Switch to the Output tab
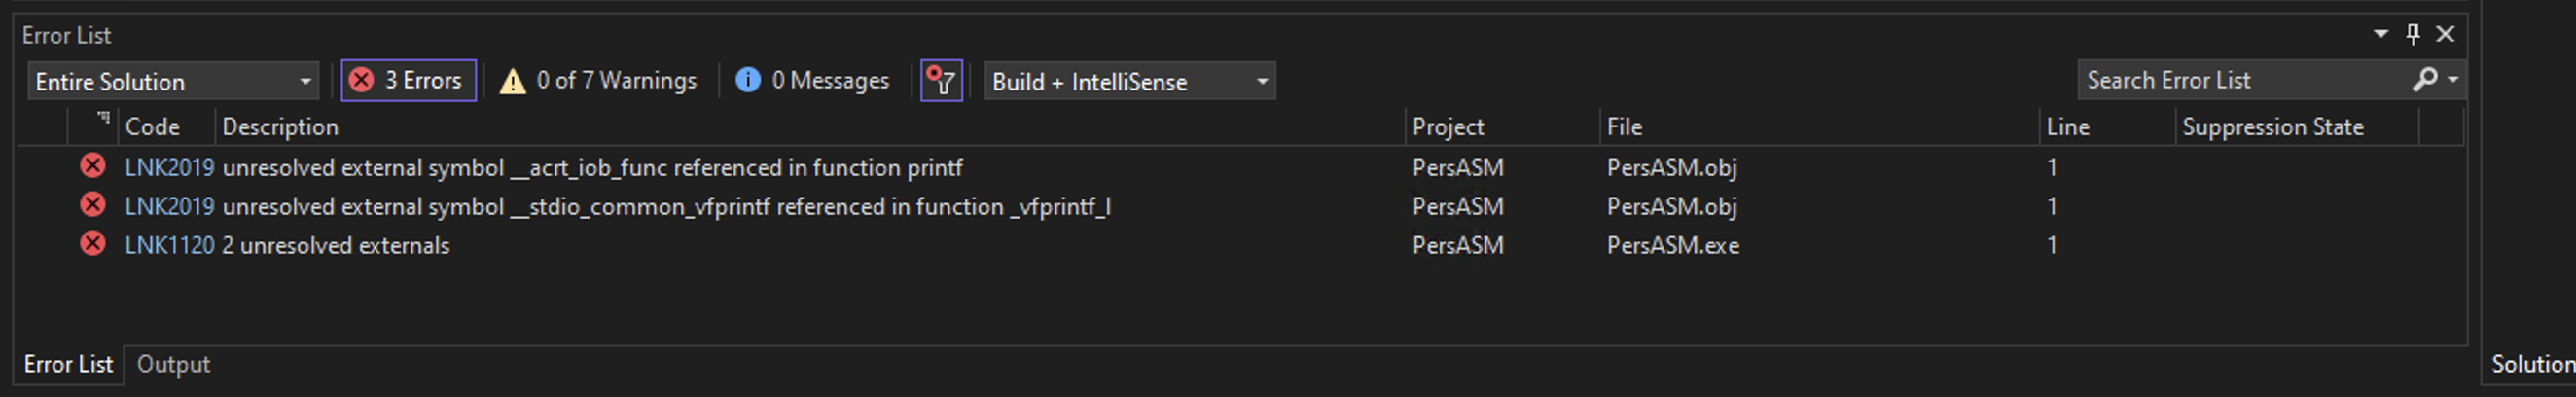Image resolution: width=2576 pixels, height=397 pixels. pos(173,364)
